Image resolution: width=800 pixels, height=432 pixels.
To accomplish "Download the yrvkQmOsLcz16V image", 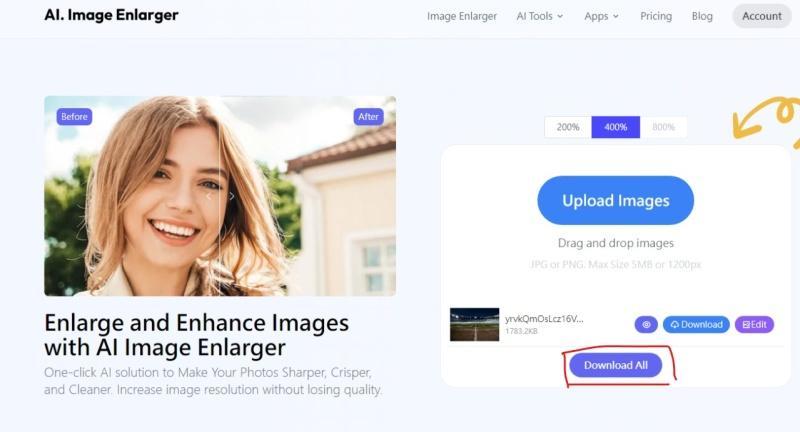I will pos(696,324).
